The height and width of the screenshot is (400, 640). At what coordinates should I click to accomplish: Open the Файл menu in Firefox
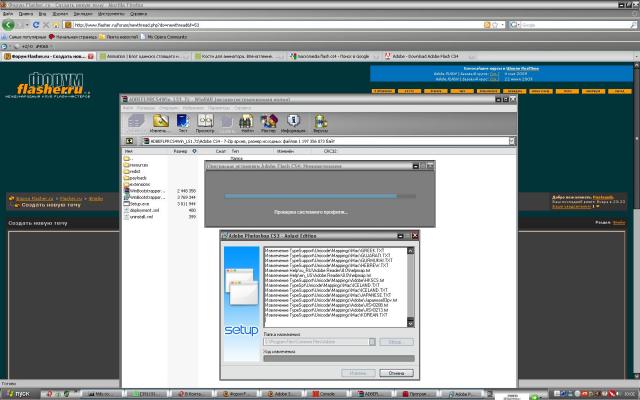tap(8, 14)
